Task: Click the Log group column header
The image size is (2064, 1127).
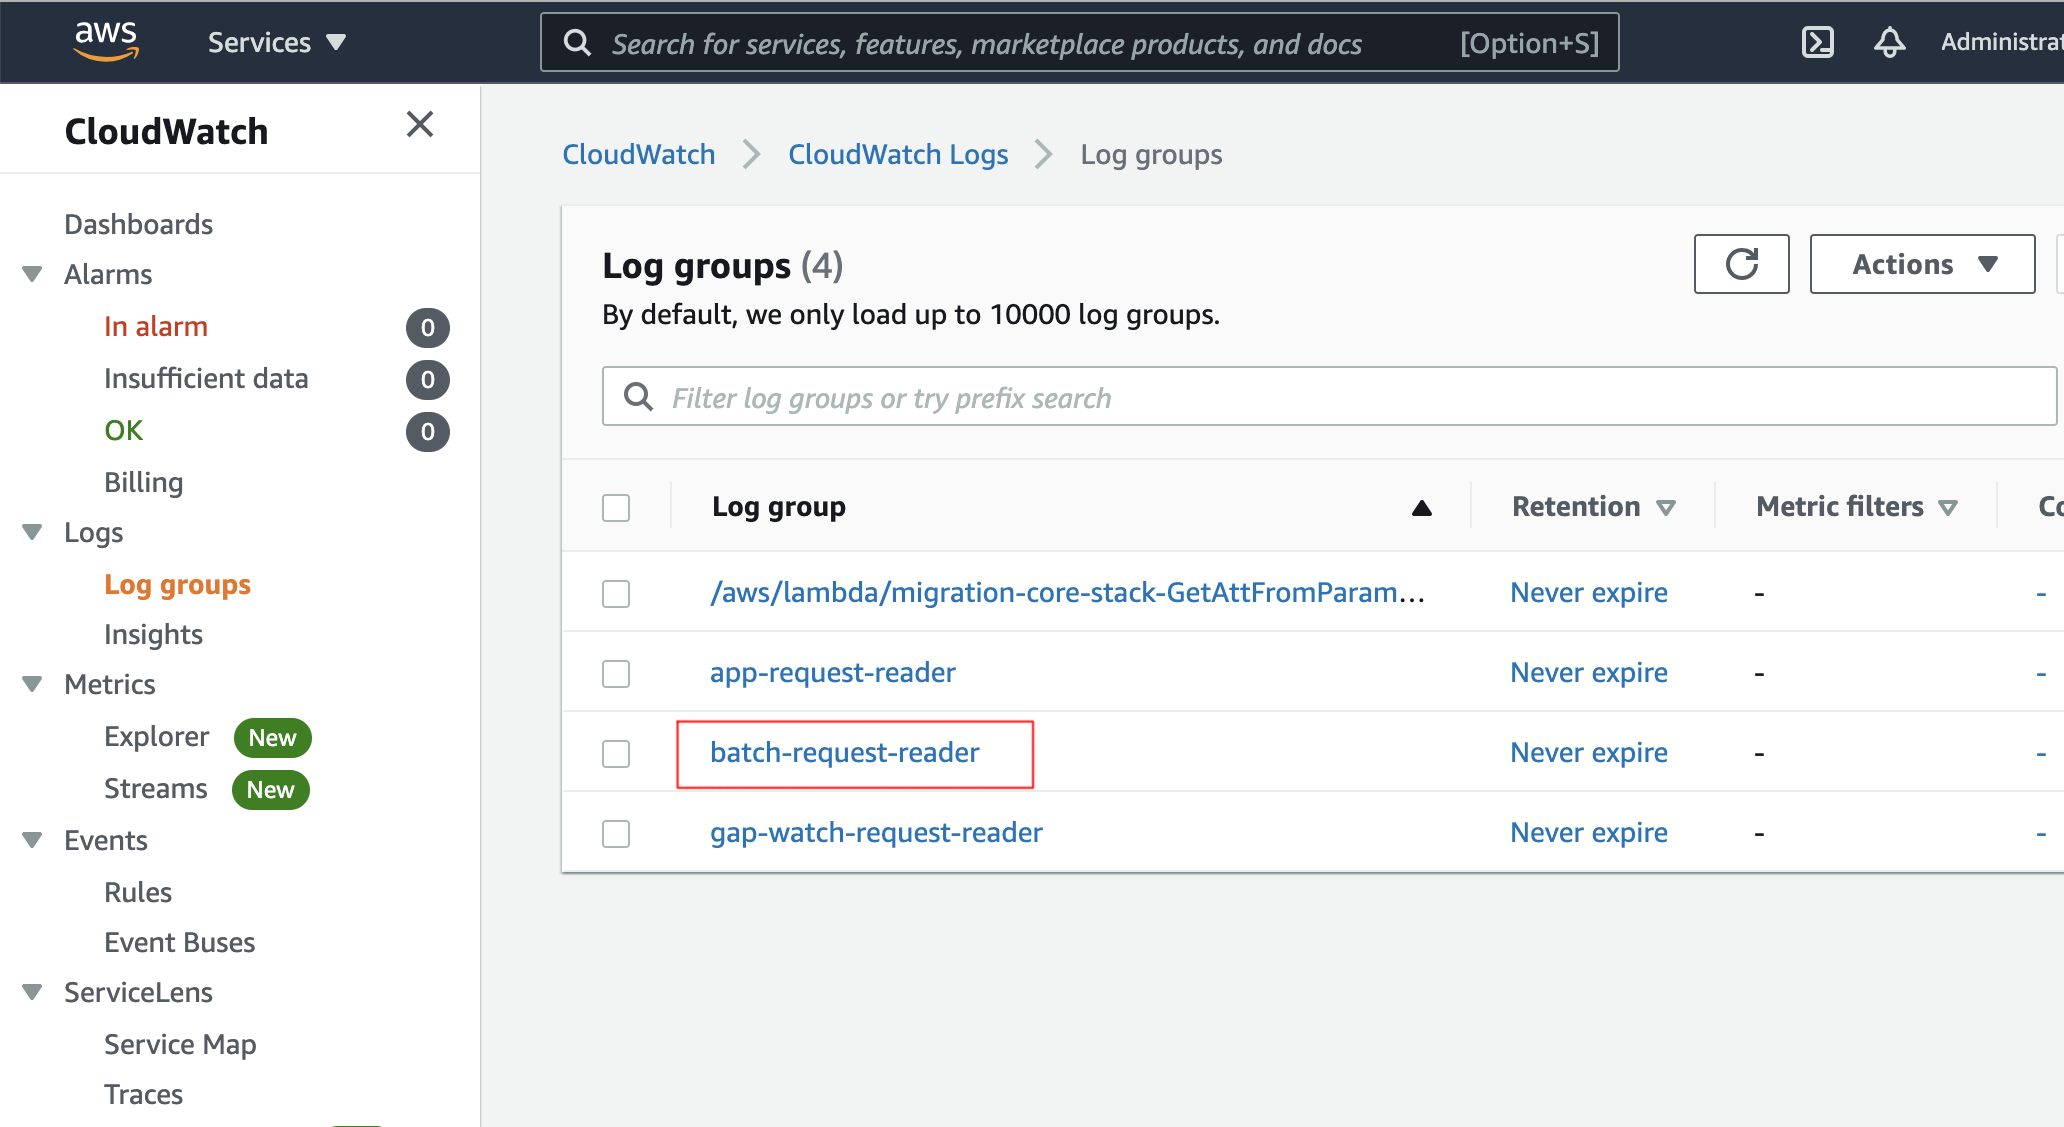Action: click(779, 507)
